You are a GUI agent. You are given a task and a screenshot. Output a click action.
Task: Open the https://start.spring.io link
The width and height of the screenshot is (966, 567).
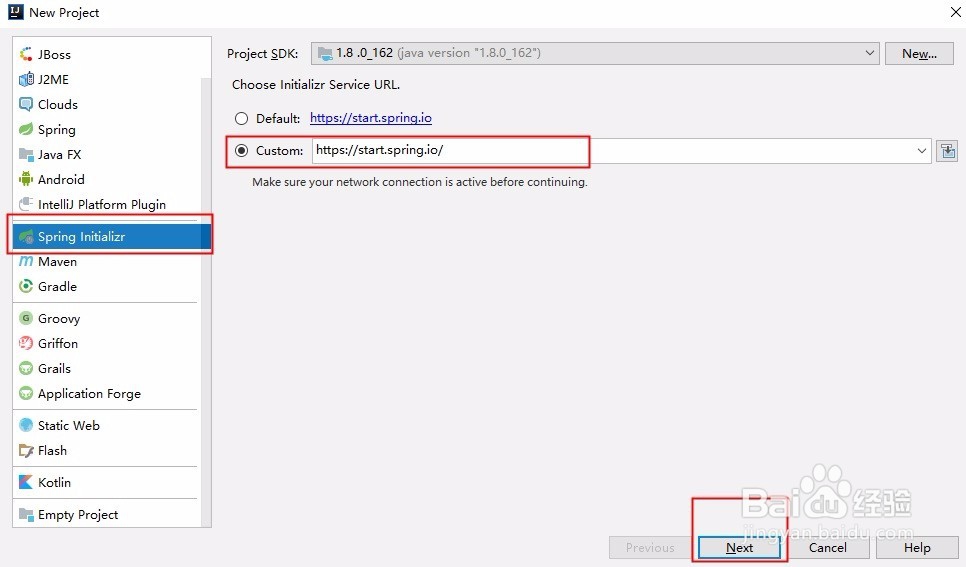(x=370, y=118)
